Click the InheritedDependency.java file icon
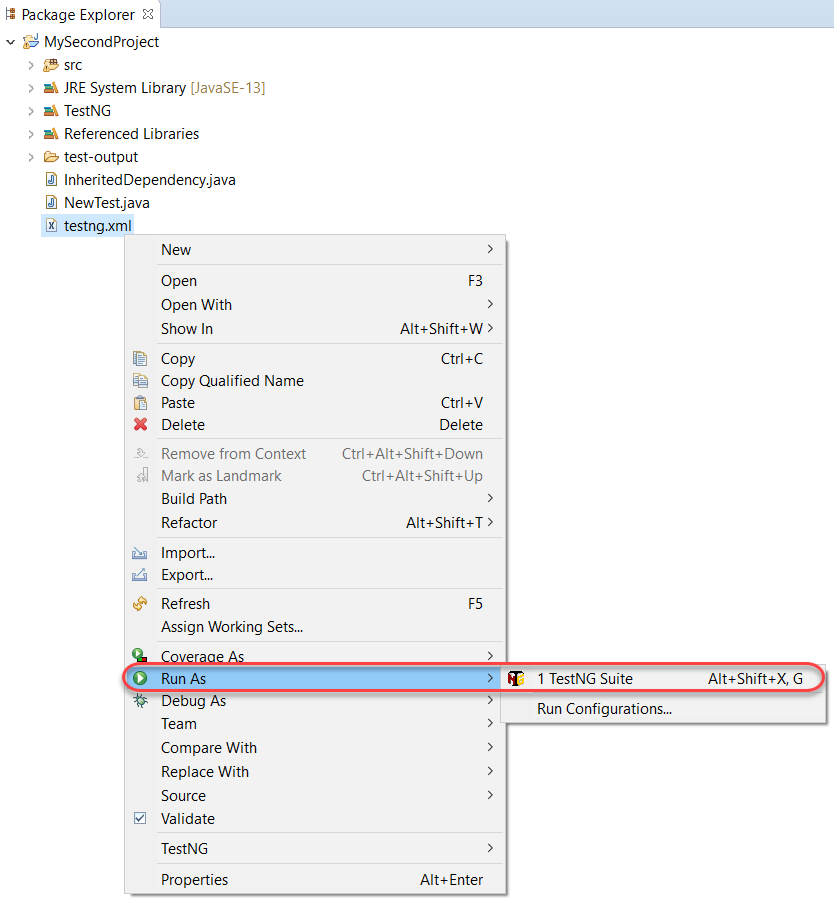Screen dimensions: 834x898 pyautogui.click(x=51, y=180)
